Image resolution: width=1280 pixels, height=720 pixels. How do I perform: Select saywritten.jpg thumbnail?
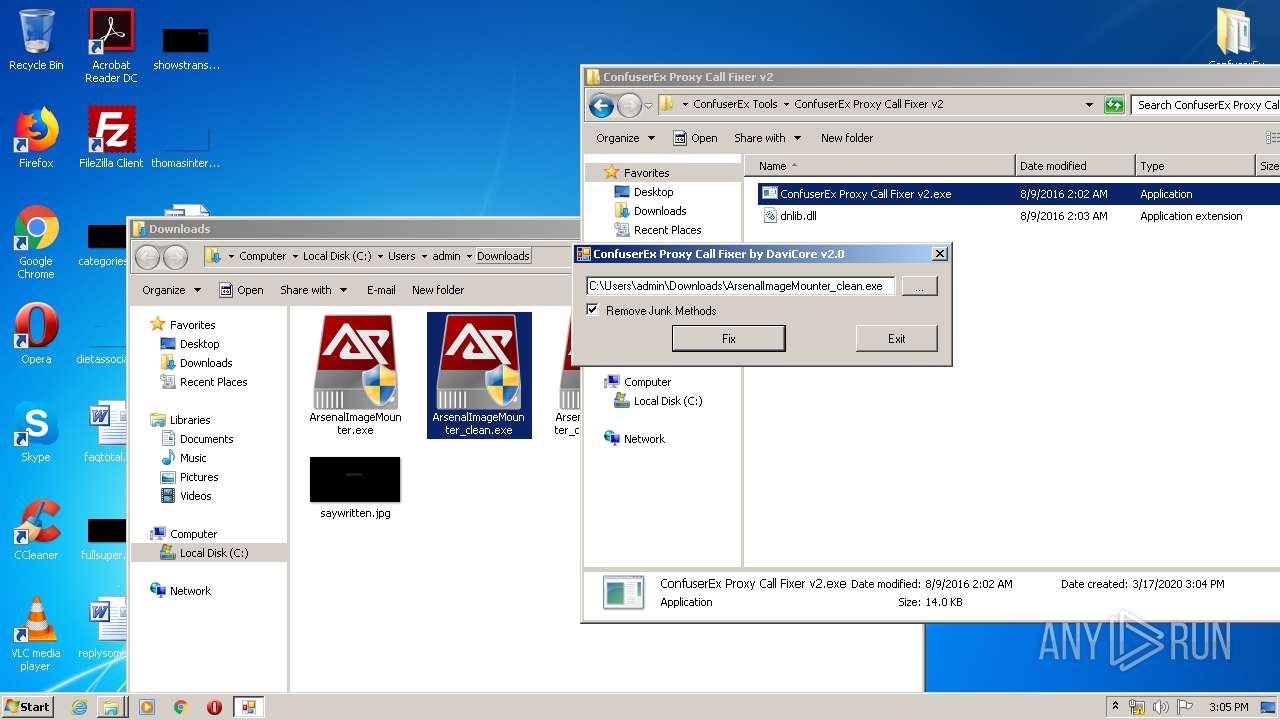coord(355,488)
